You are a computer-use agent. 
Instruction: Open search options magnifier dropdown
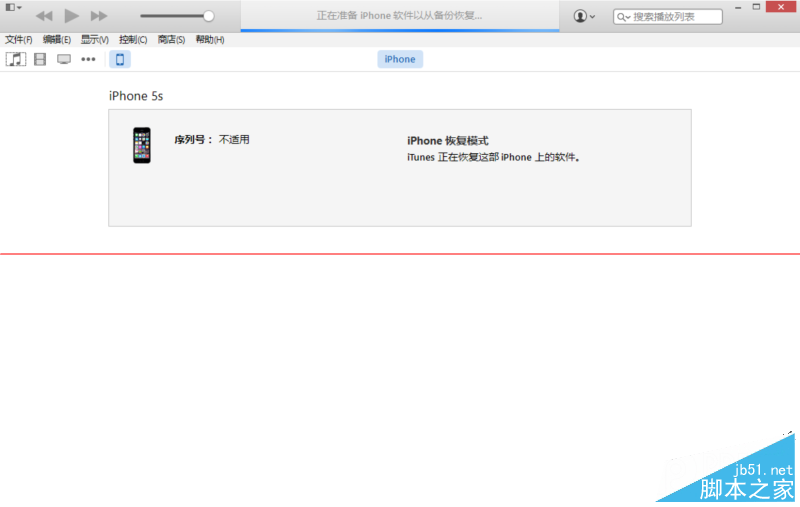point(623,17)
